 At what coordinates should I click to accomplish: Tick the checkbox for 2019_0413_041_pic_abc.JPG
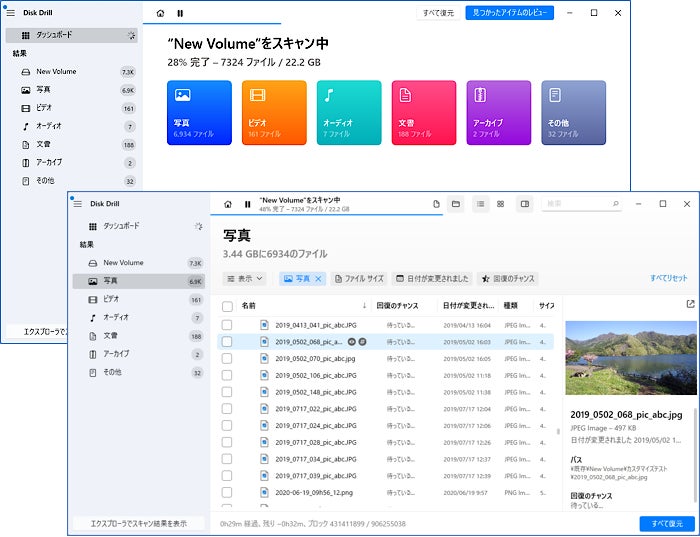pos(227,325)
